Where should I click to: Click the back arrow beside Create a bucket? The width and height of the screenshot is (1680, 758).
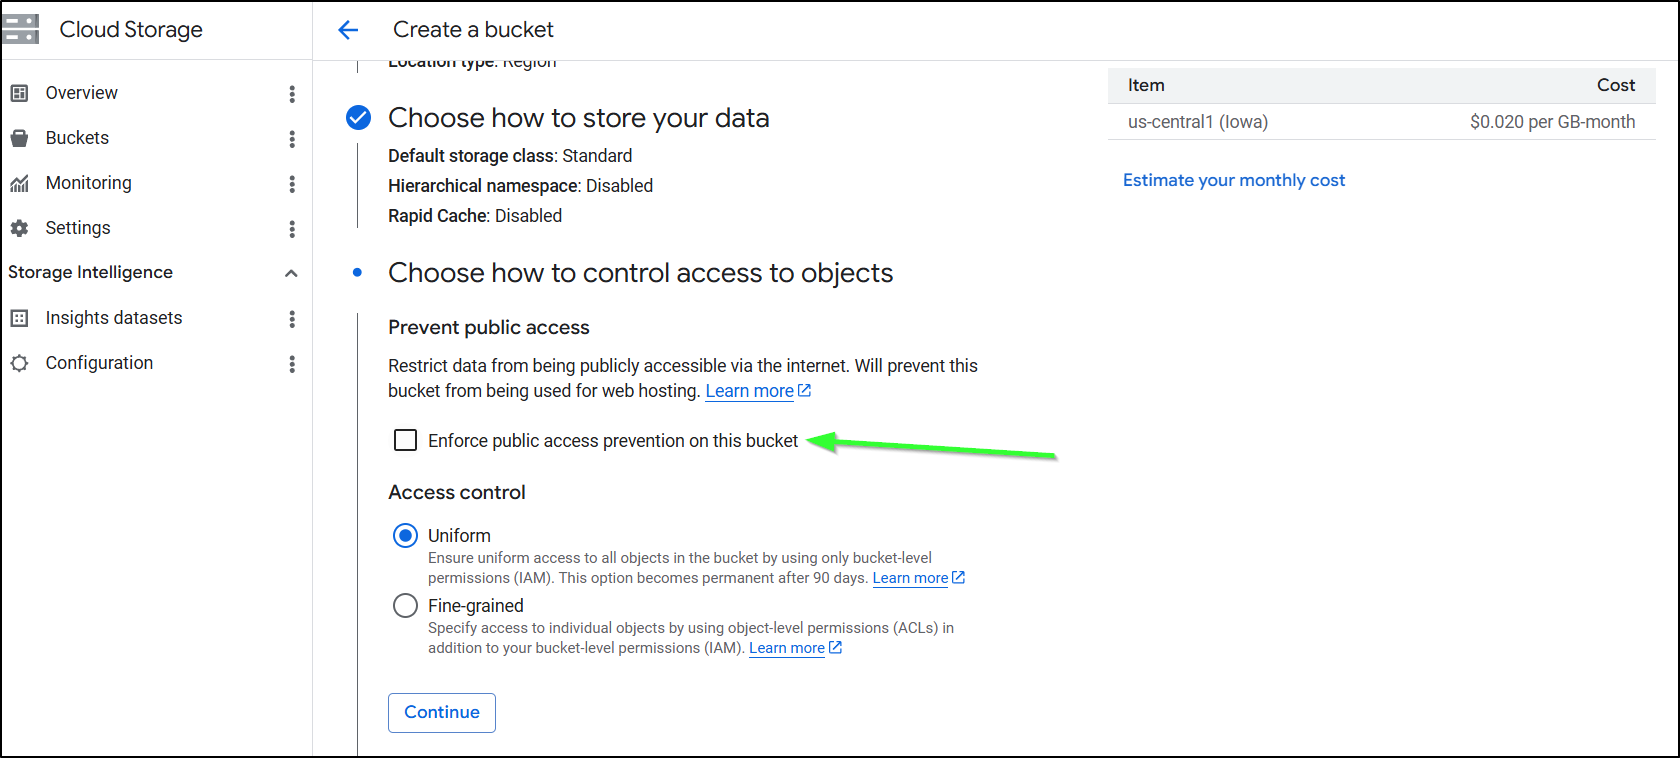[348, 30]
